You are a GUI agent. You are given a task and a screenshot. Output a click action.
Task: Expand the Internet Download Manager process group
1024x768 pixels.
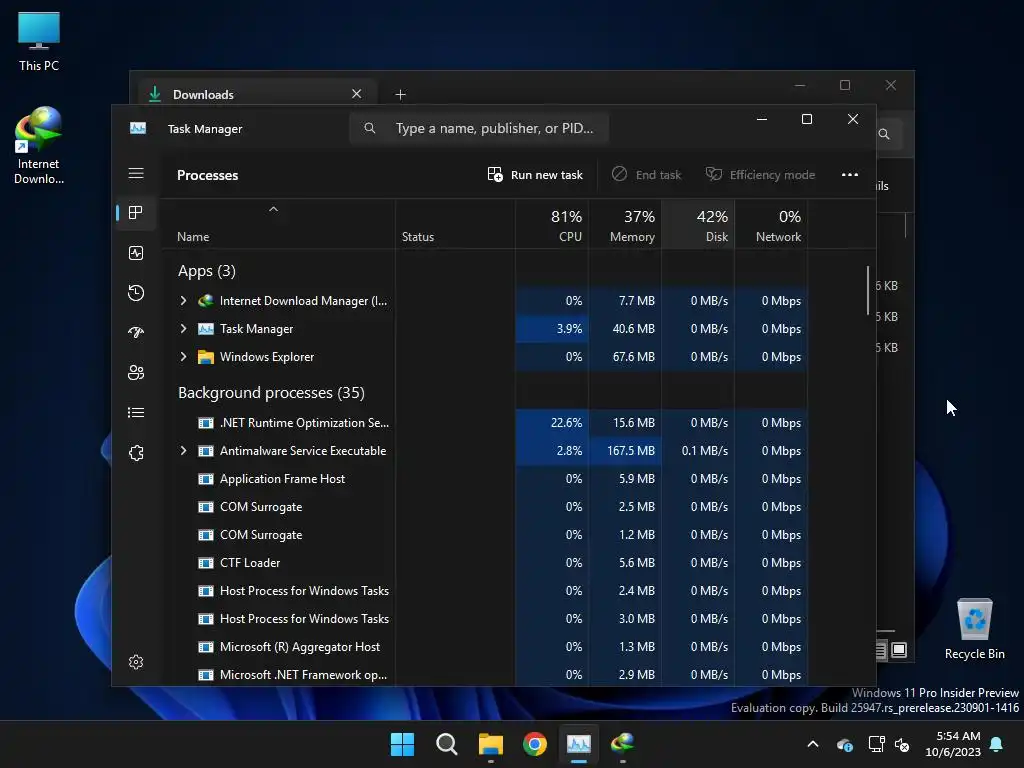point(184,300)
